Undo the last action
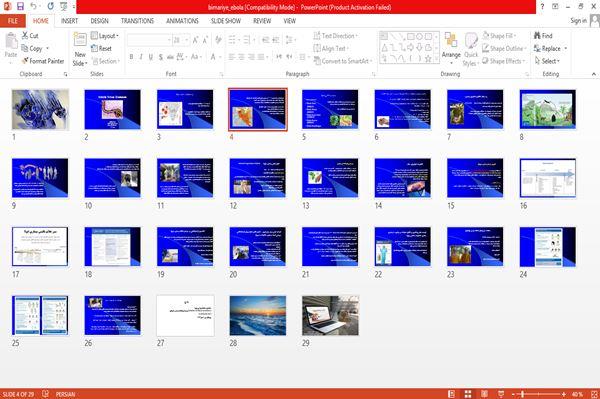 pos(33,7)
